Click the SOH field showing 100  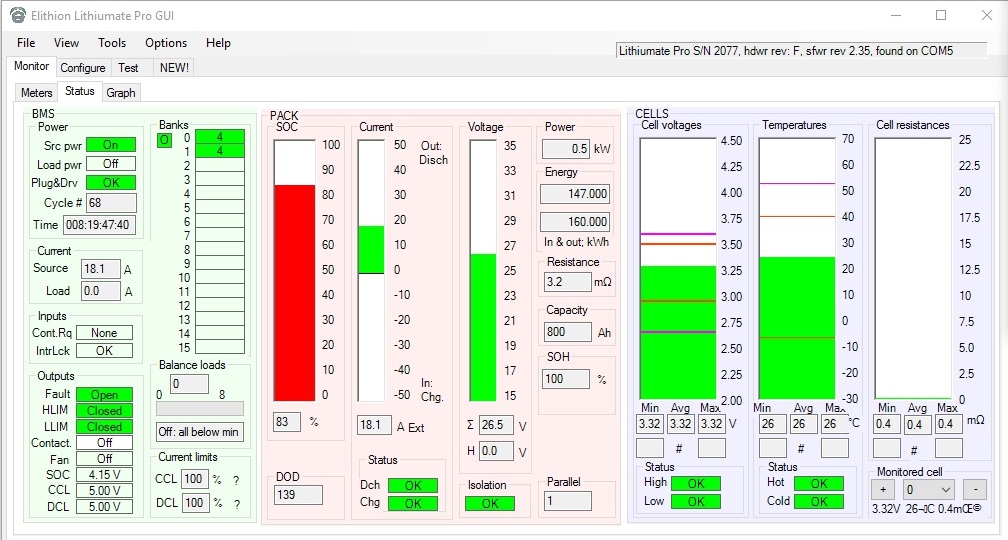tap(566, 379)
